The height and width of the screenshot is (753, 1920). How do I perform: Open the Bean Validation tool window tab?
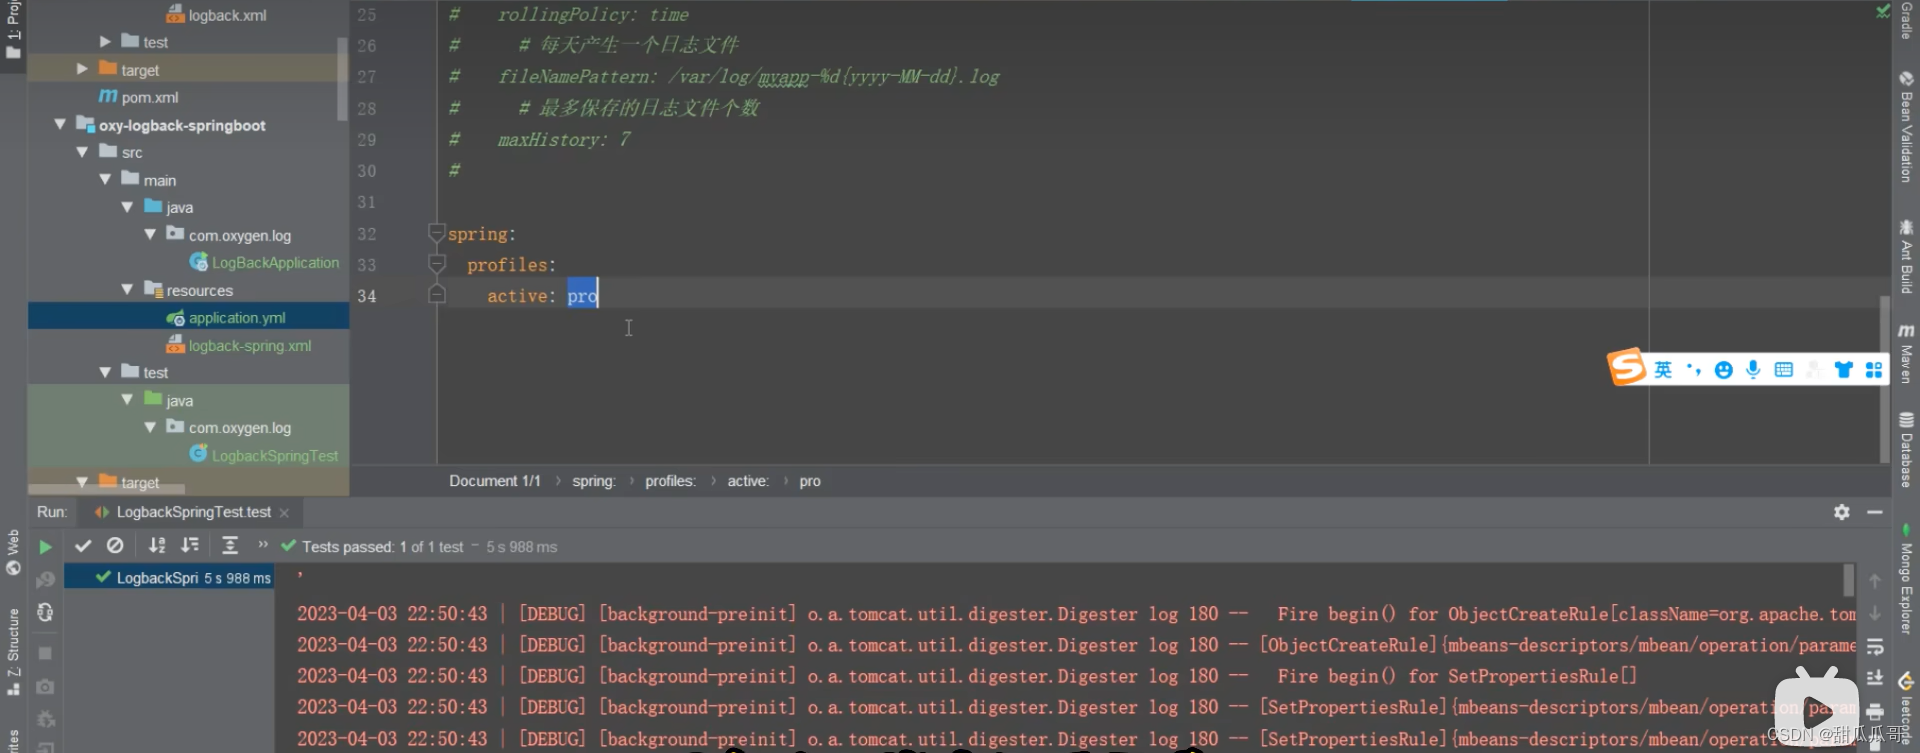tap(1906, 126)
